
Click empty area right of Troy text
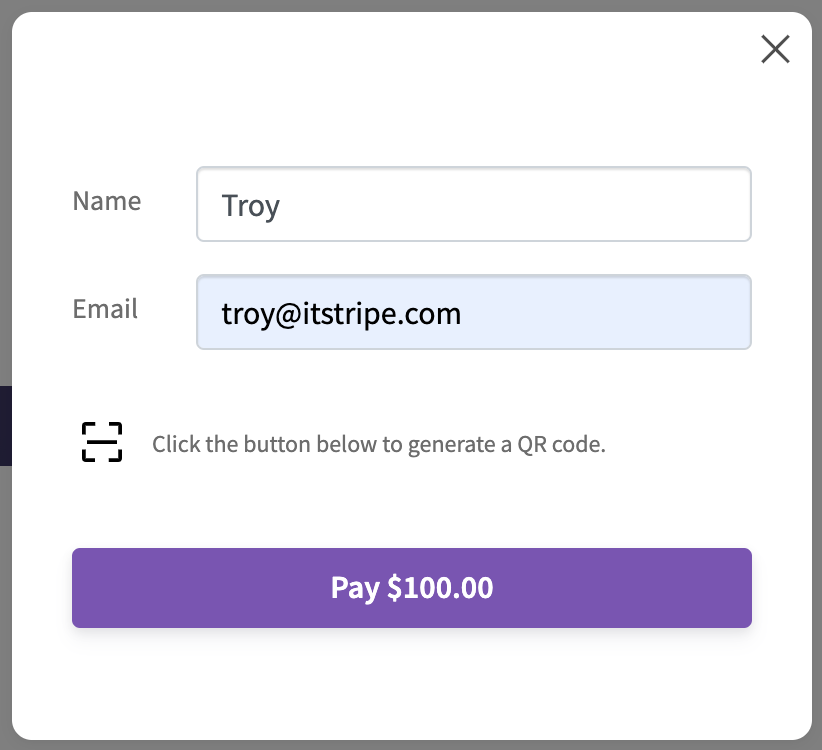point(514,204)
